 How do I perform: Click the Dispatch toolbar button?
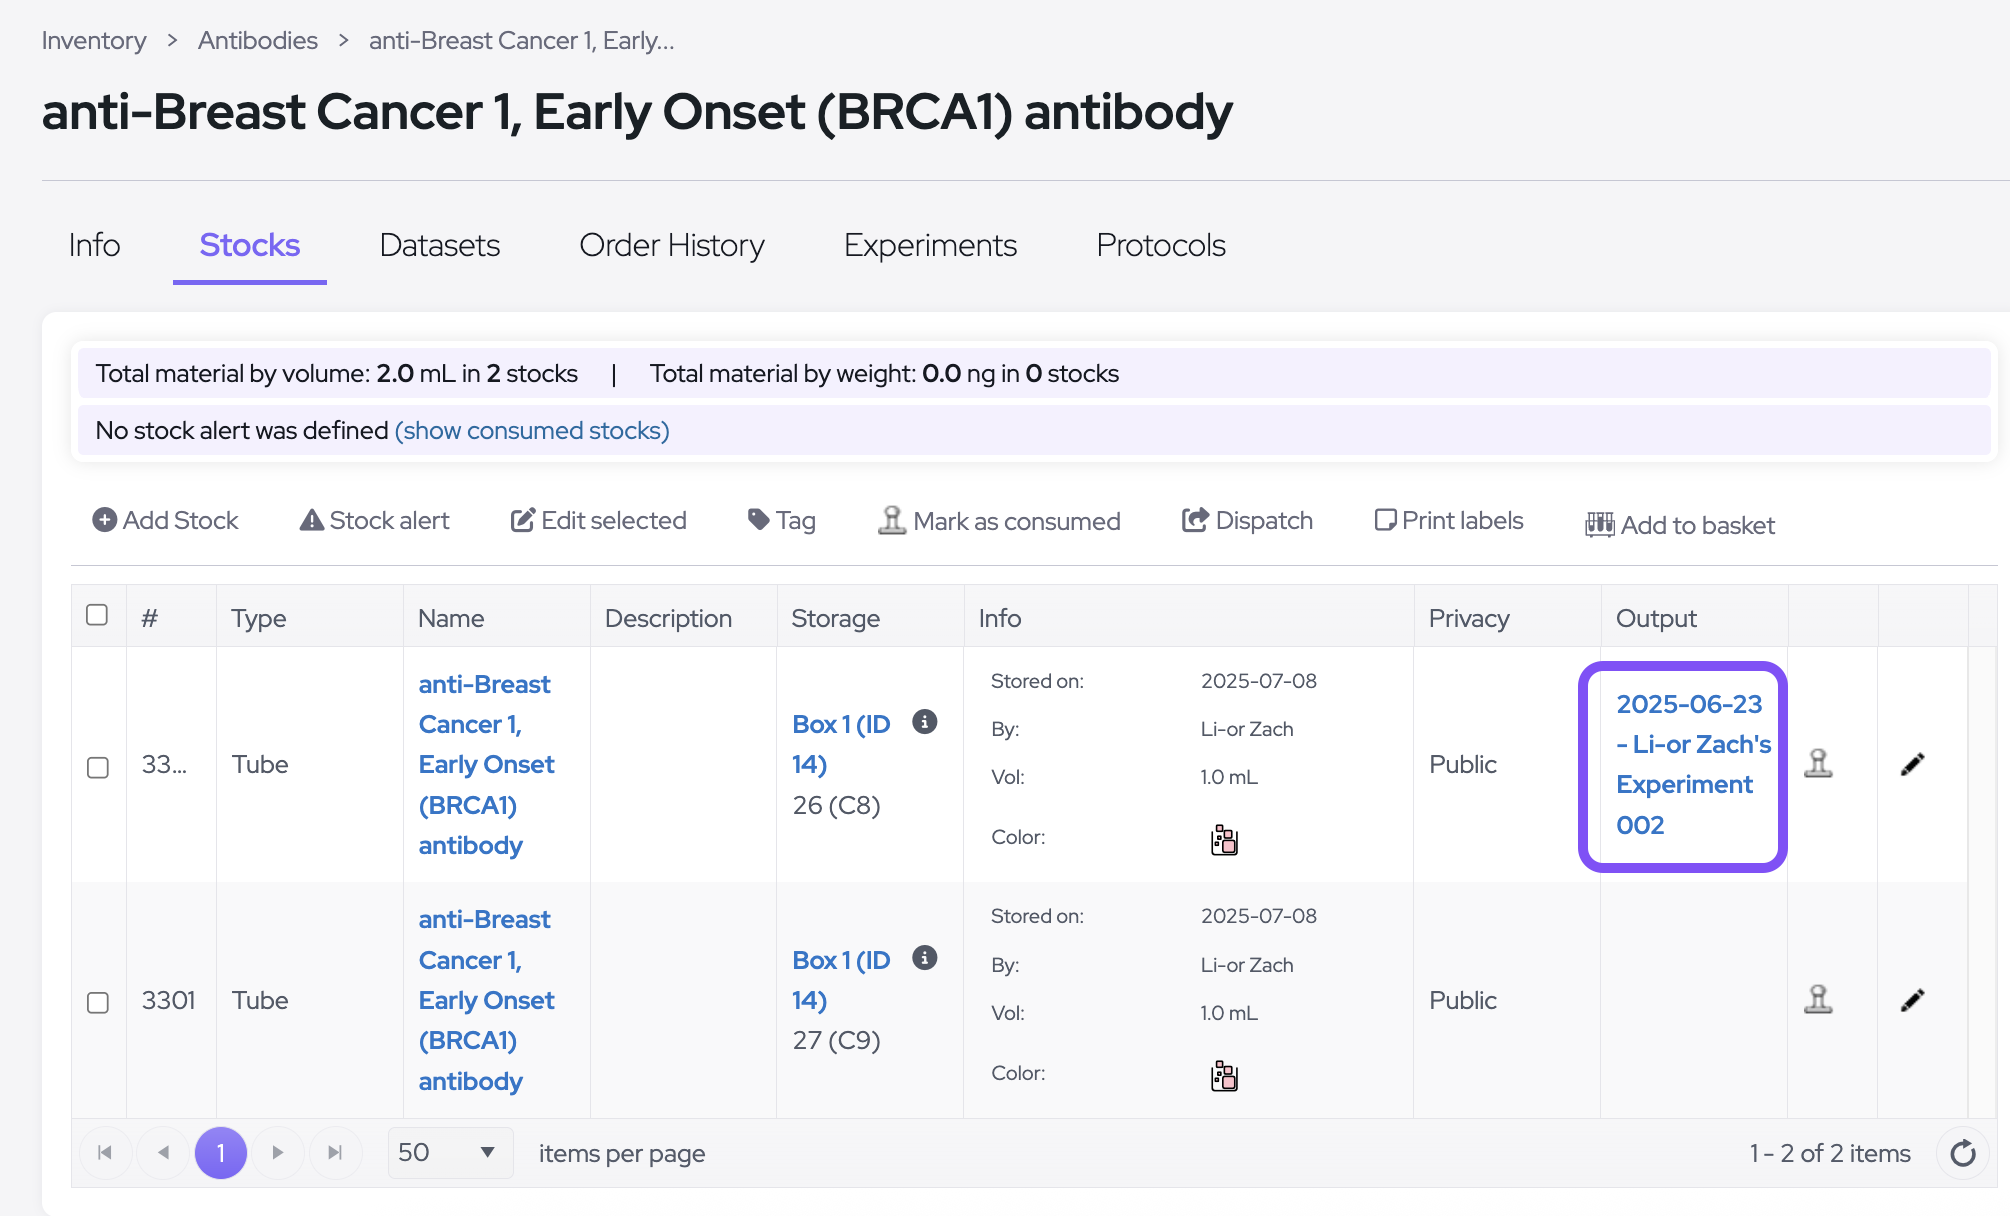point(1247,520)
